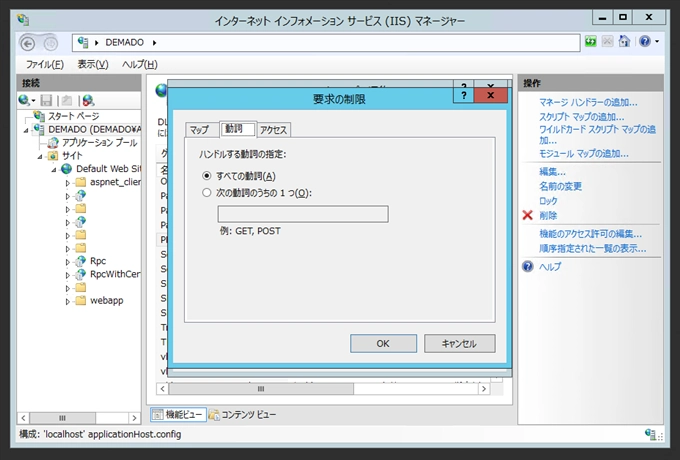Click the Connections pane scroll left arrow
Image resolution: width=680 pixels, height=460 pixels.
(23, 418)
